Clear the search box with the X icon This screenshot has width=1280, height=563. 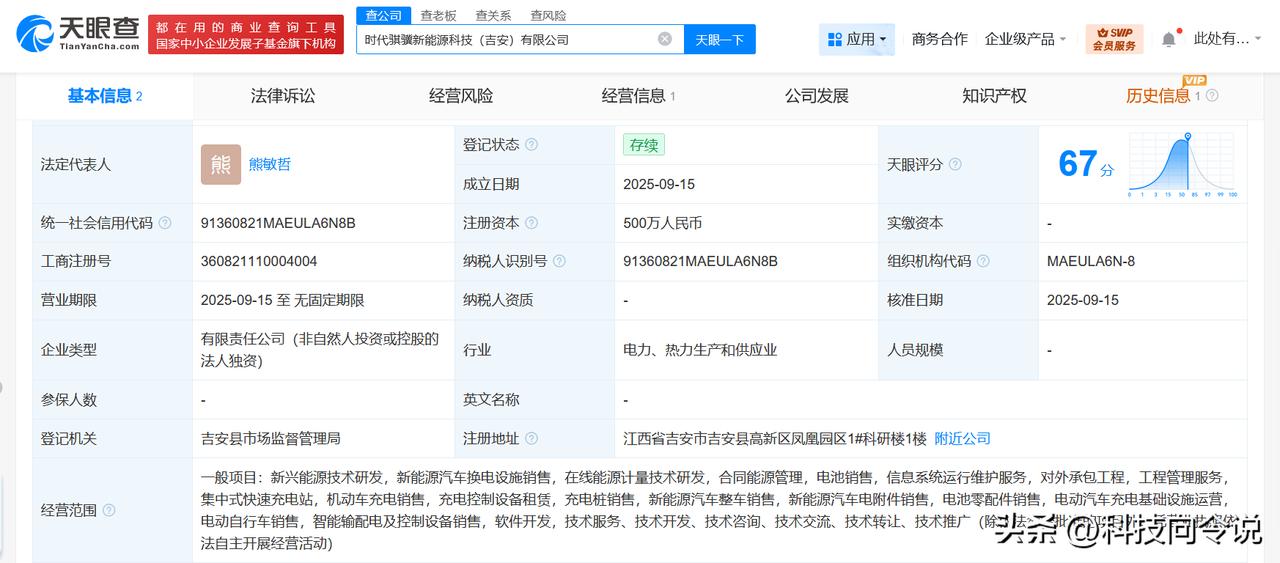665,39
